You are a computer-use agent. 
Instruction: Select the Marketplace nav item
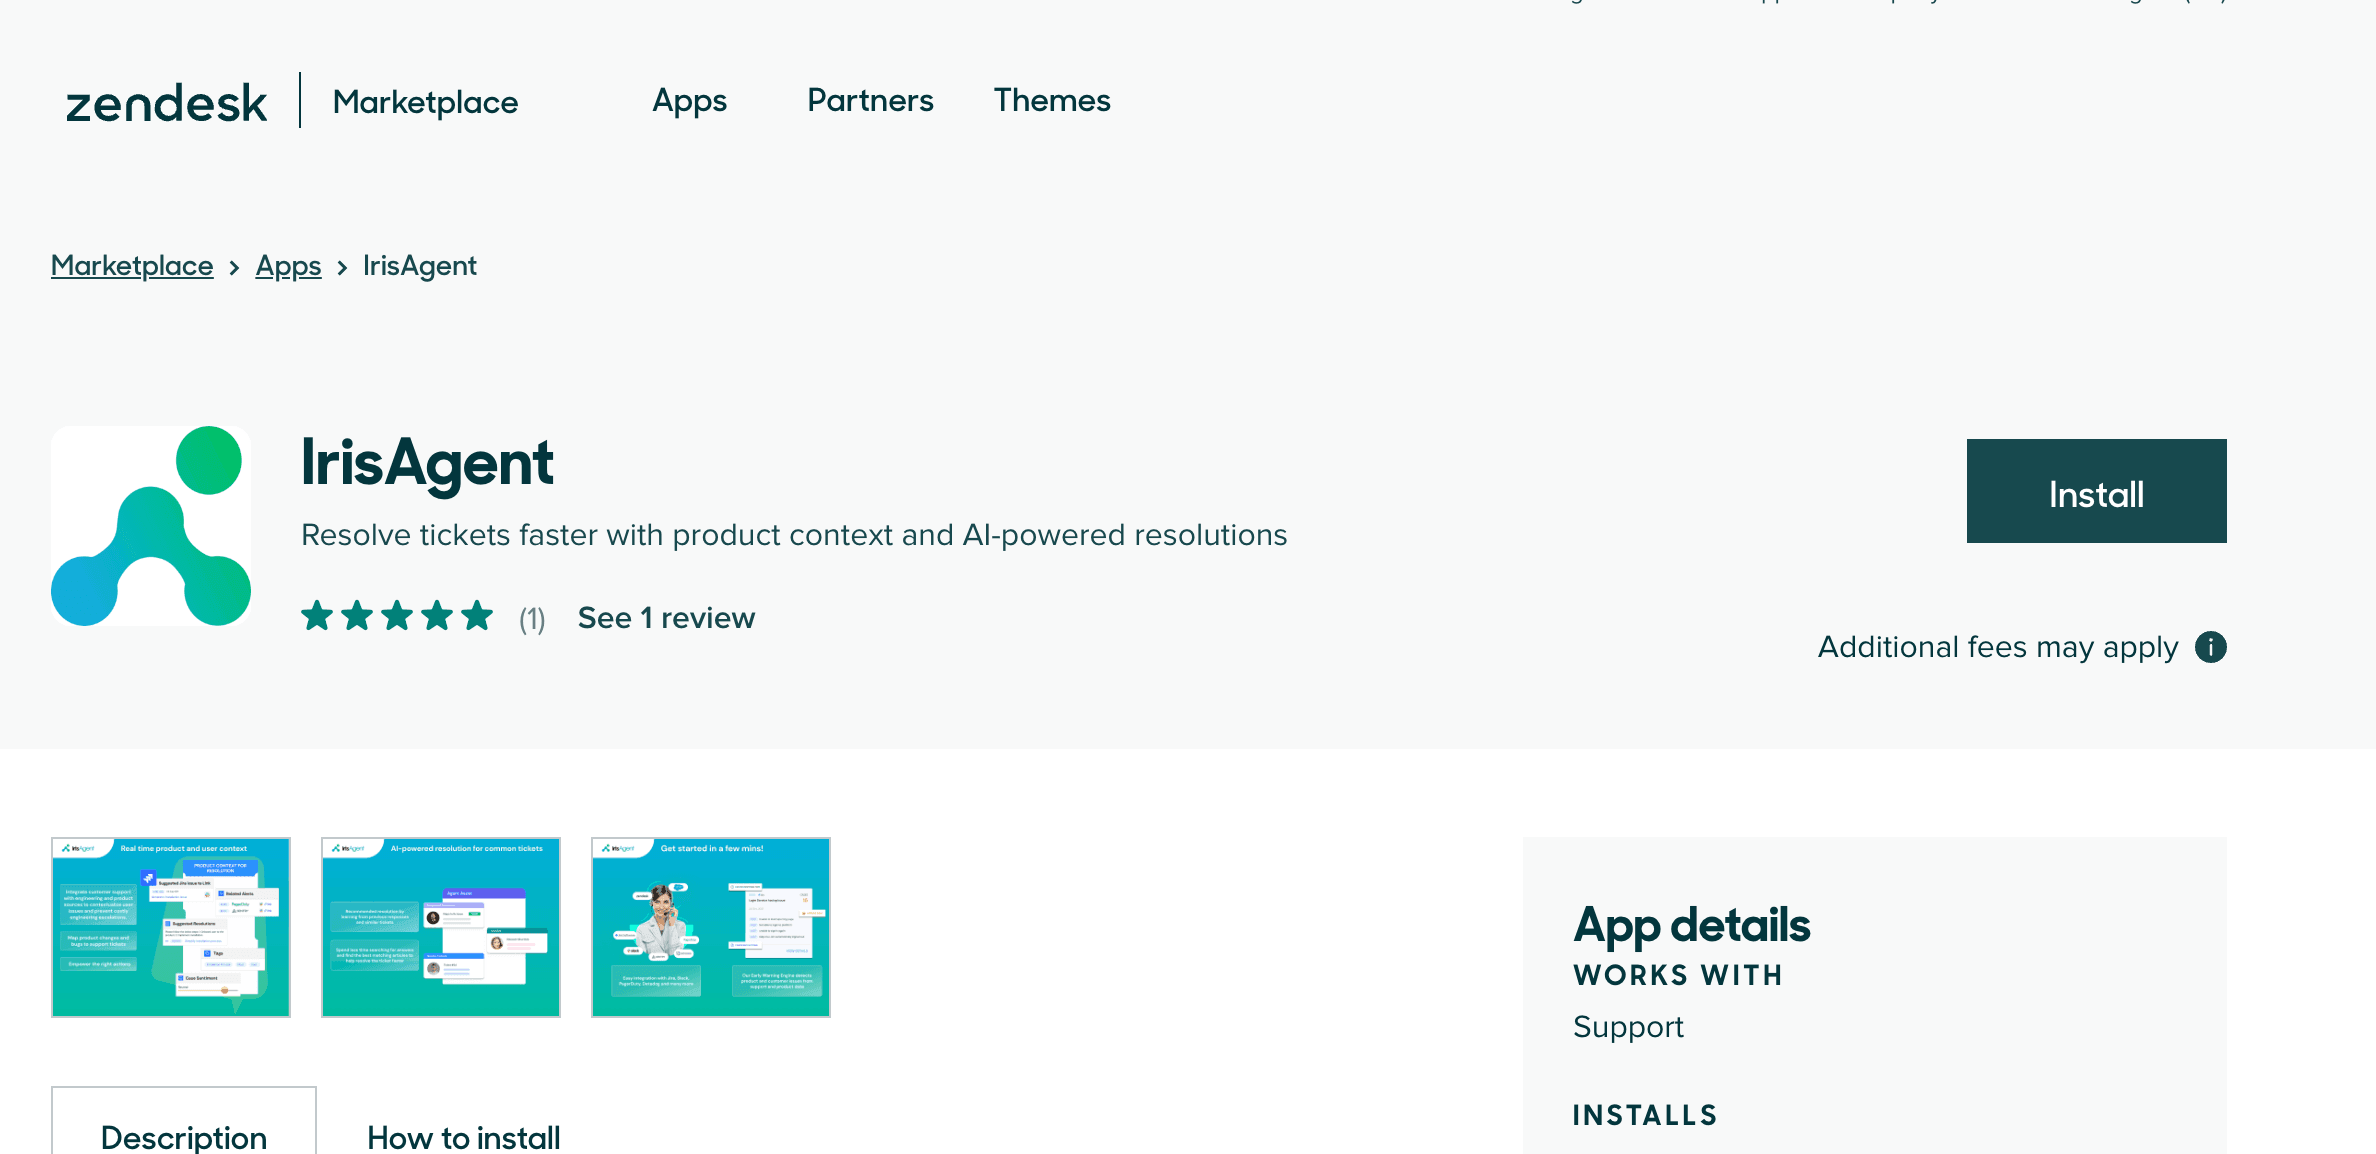coord(425,101)
